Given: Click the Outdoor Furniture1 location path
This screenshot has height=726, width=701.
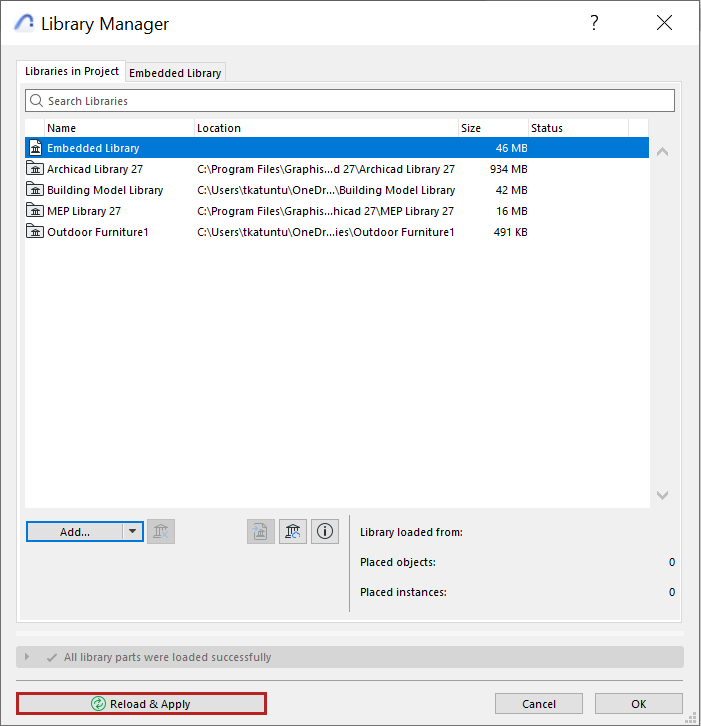Looking at the screenshot, I should click(x=325, y=232).
